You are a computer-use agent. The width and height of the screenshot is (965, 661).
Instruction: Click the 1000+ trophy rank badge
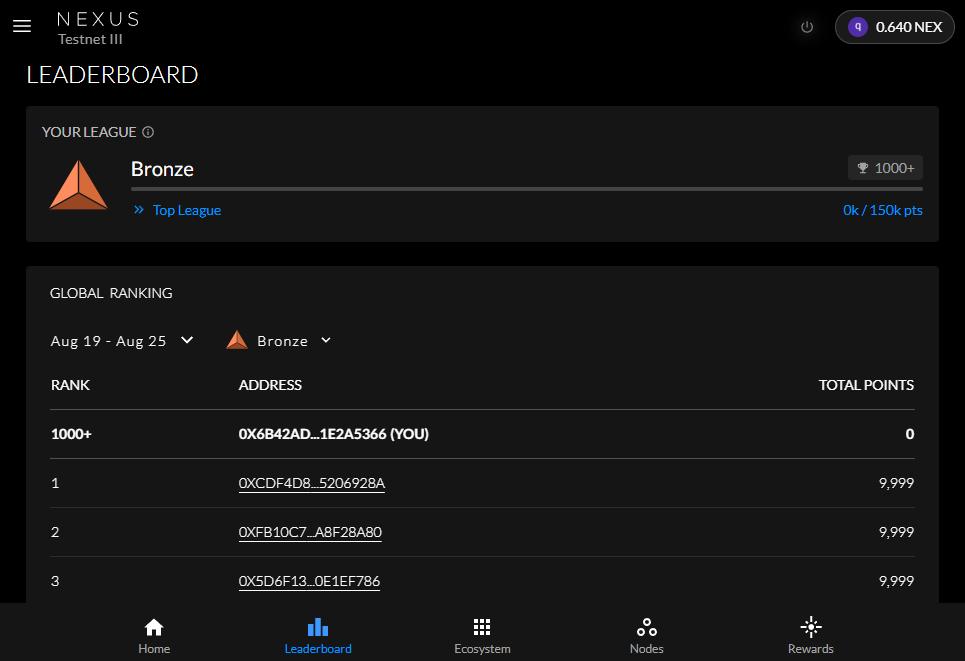(x=885, y=168)
